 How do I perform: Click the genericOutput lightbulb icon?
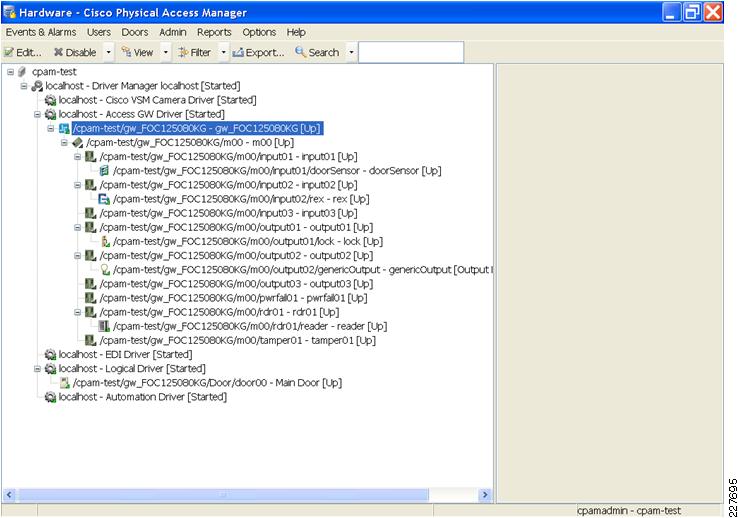click(105, 270)
